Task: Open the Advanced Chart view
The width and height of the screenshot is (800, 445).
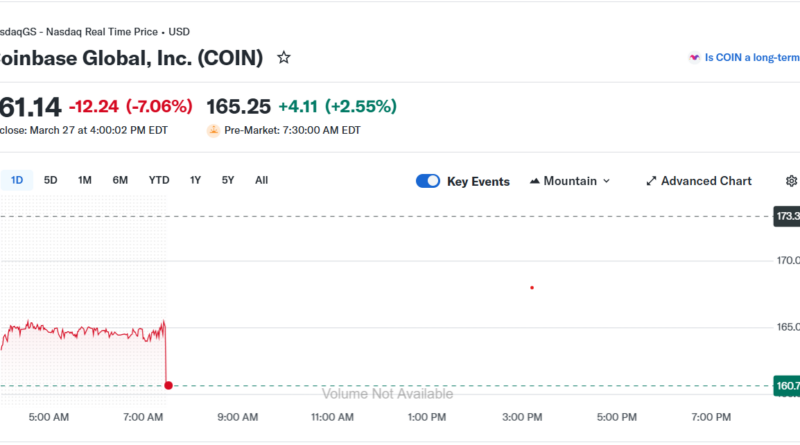Action: 699,181
